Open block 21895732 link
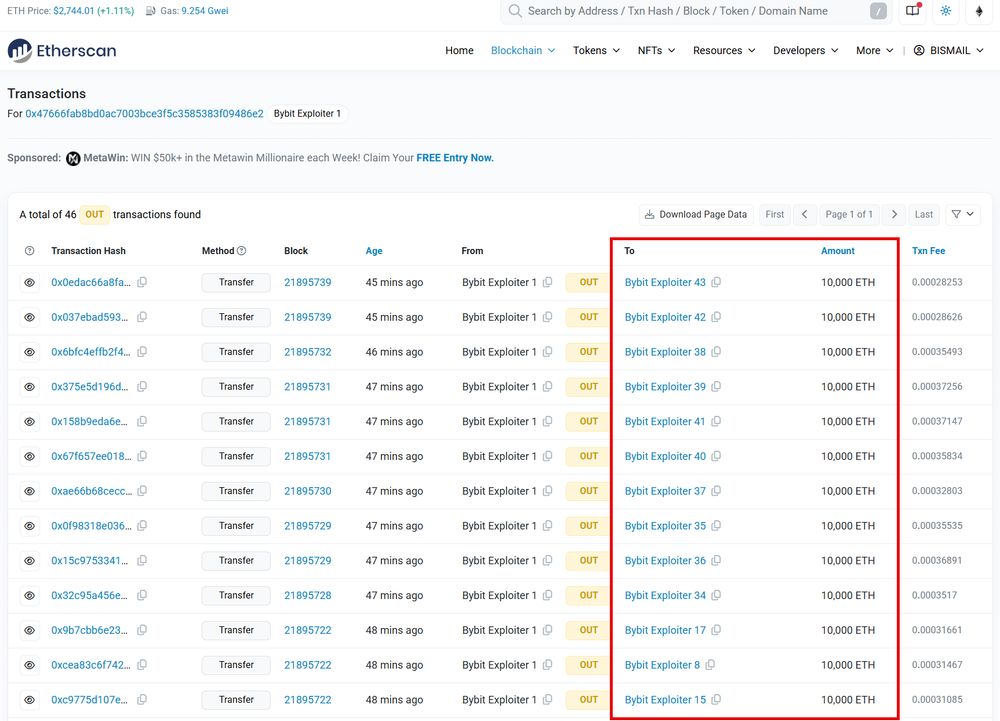The image size is (1000, 721). click(x=307, y=352)
